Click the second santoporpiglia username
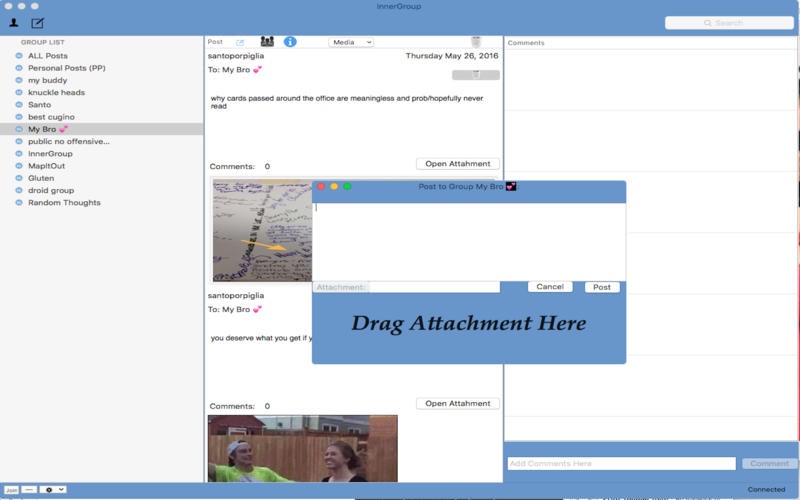The height and width of the screenshot is (500, 800). pos(236,295)
